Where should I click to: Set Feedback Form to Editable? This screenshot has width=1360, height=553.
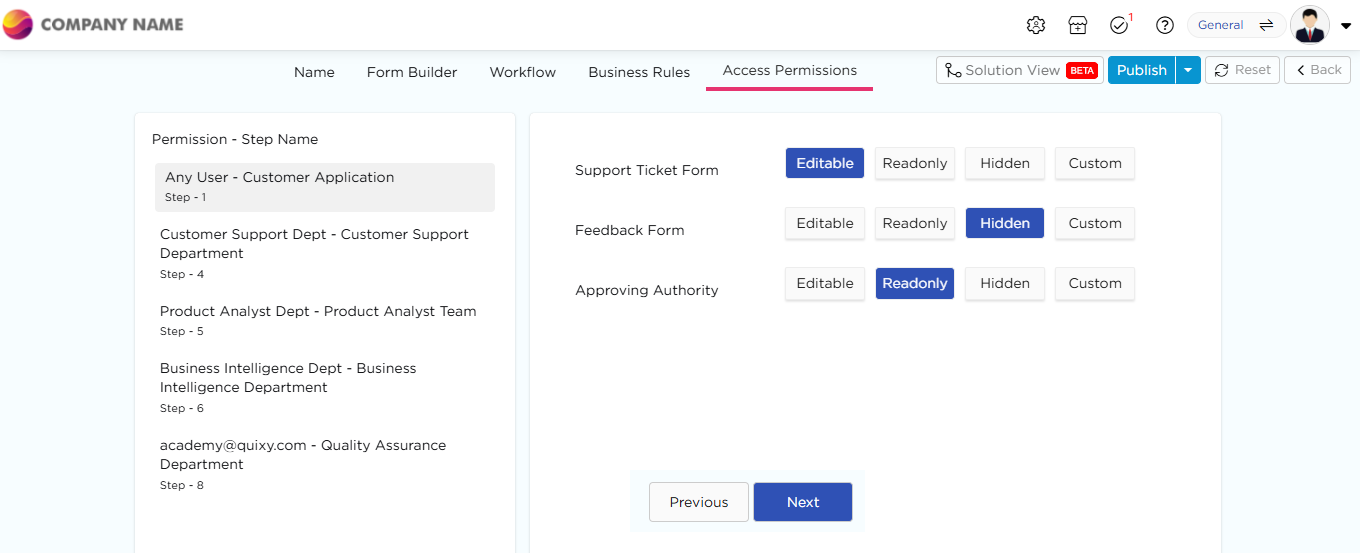[x=824, y=223]
